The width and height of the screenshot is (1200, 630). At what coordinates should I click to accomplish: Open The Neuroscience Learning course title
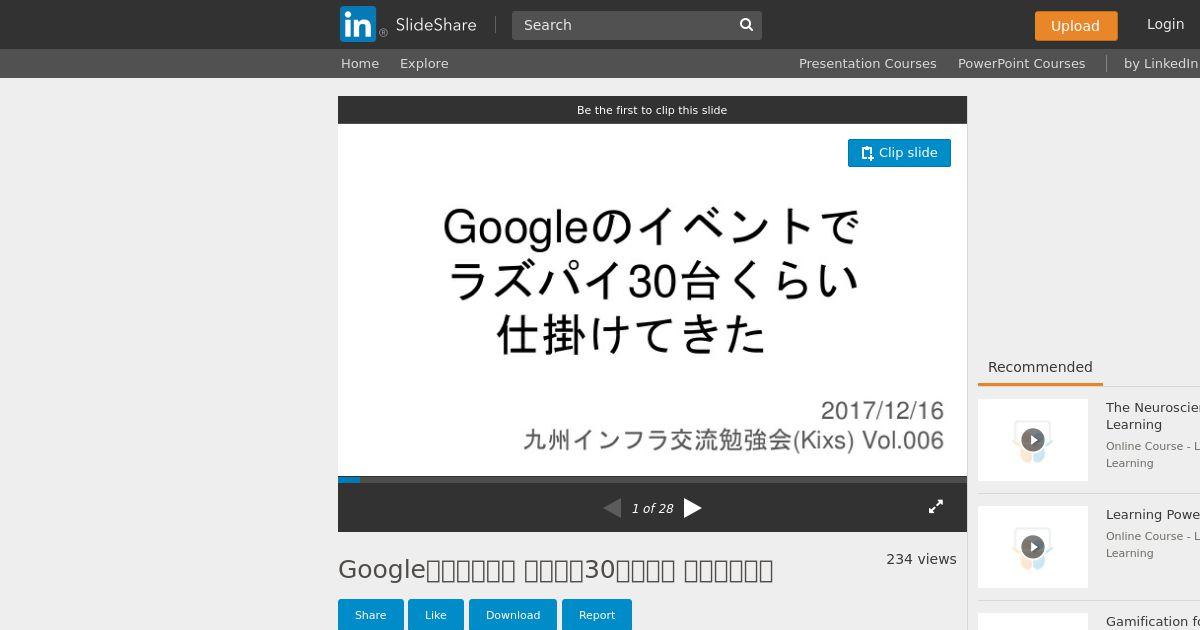click(x=1153, y=415)
